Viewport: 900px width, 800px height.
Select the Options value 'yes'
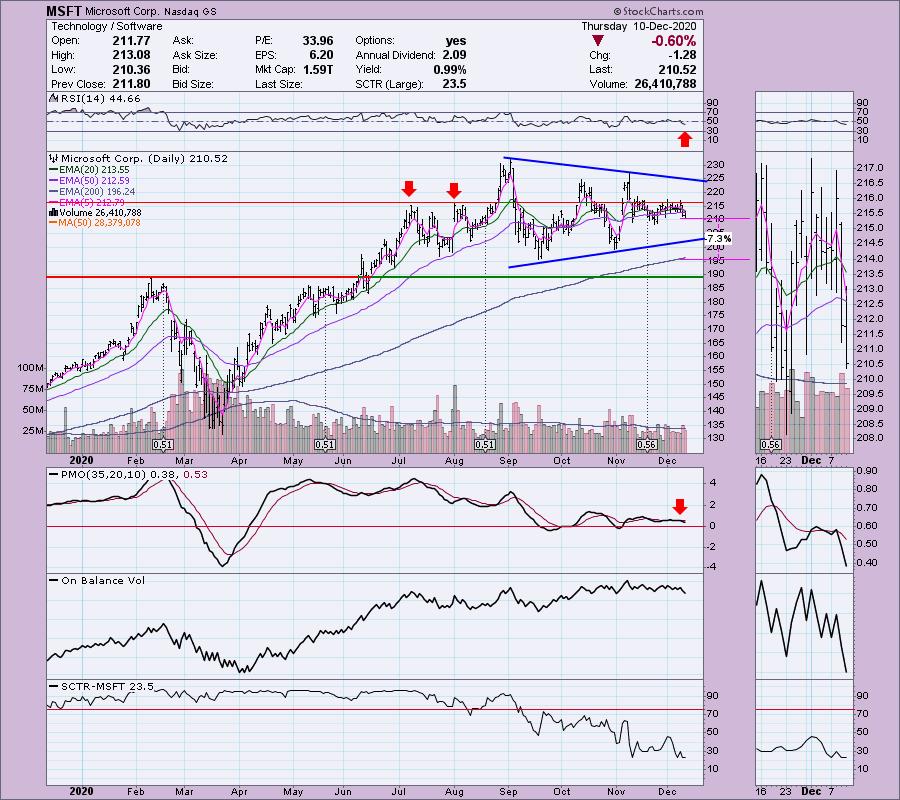(x=456, y=41)
